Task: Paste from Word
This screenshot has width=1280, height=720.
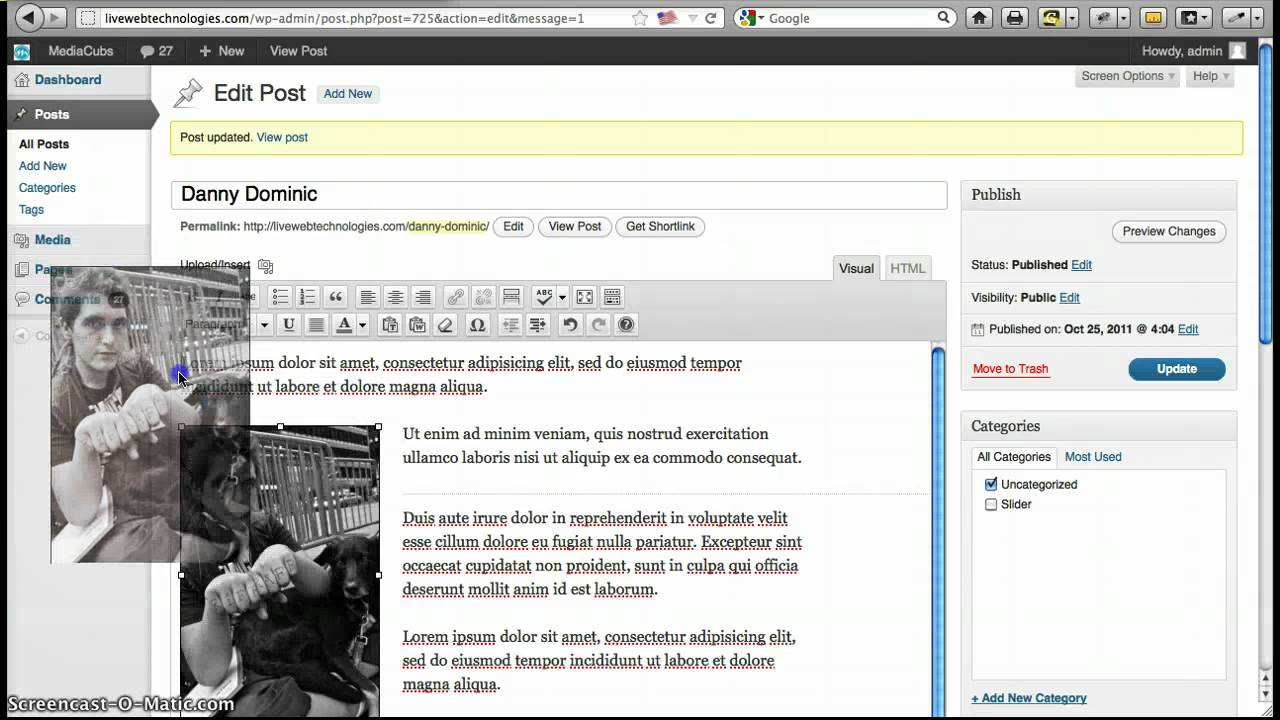Action: click(418, 324)
